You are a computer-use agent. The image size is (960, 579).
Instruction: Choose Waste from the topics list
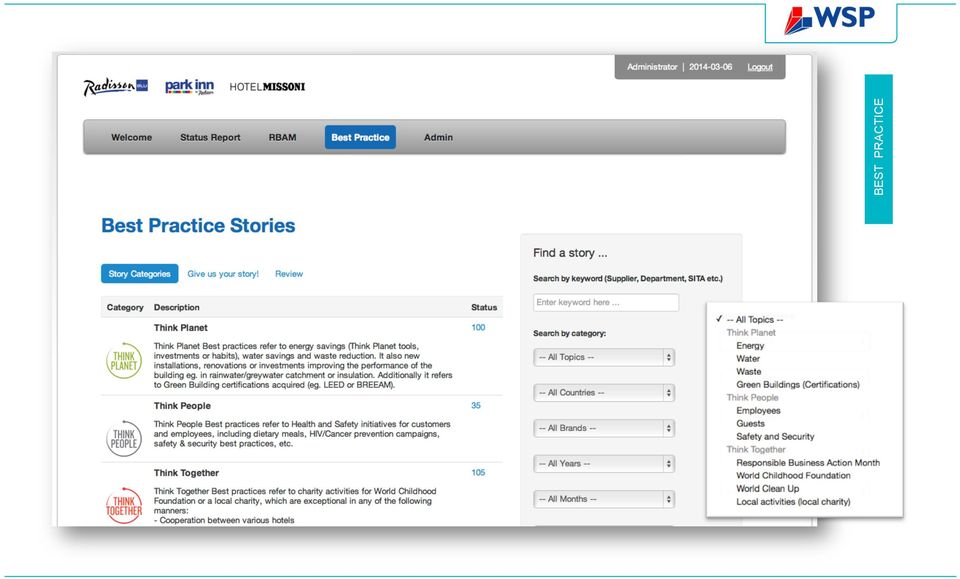pyautogui.click(x=749, y=372)
